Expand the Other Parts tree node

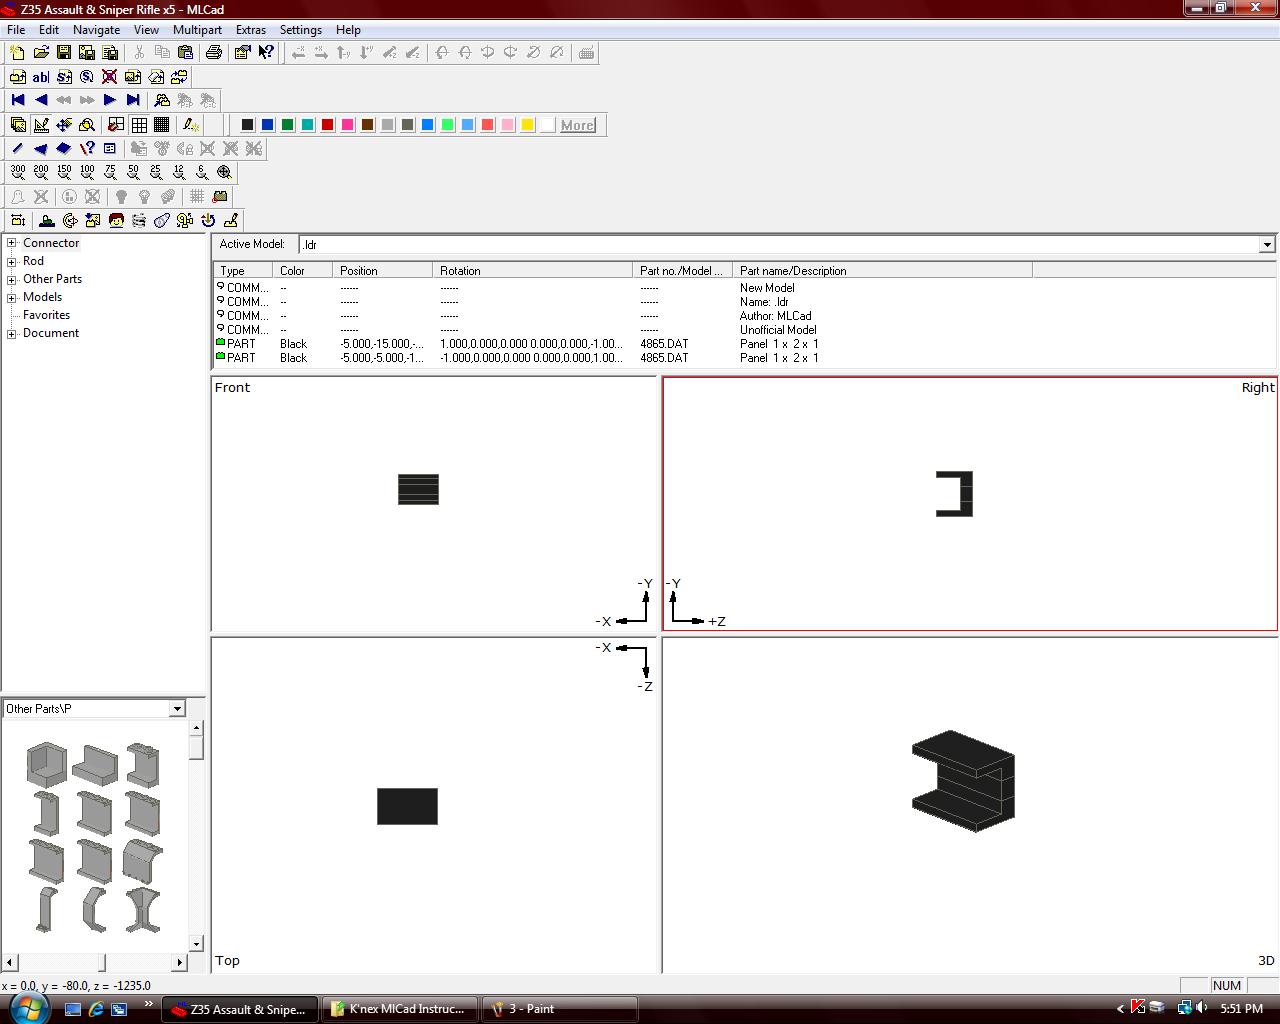click(12, 279)
